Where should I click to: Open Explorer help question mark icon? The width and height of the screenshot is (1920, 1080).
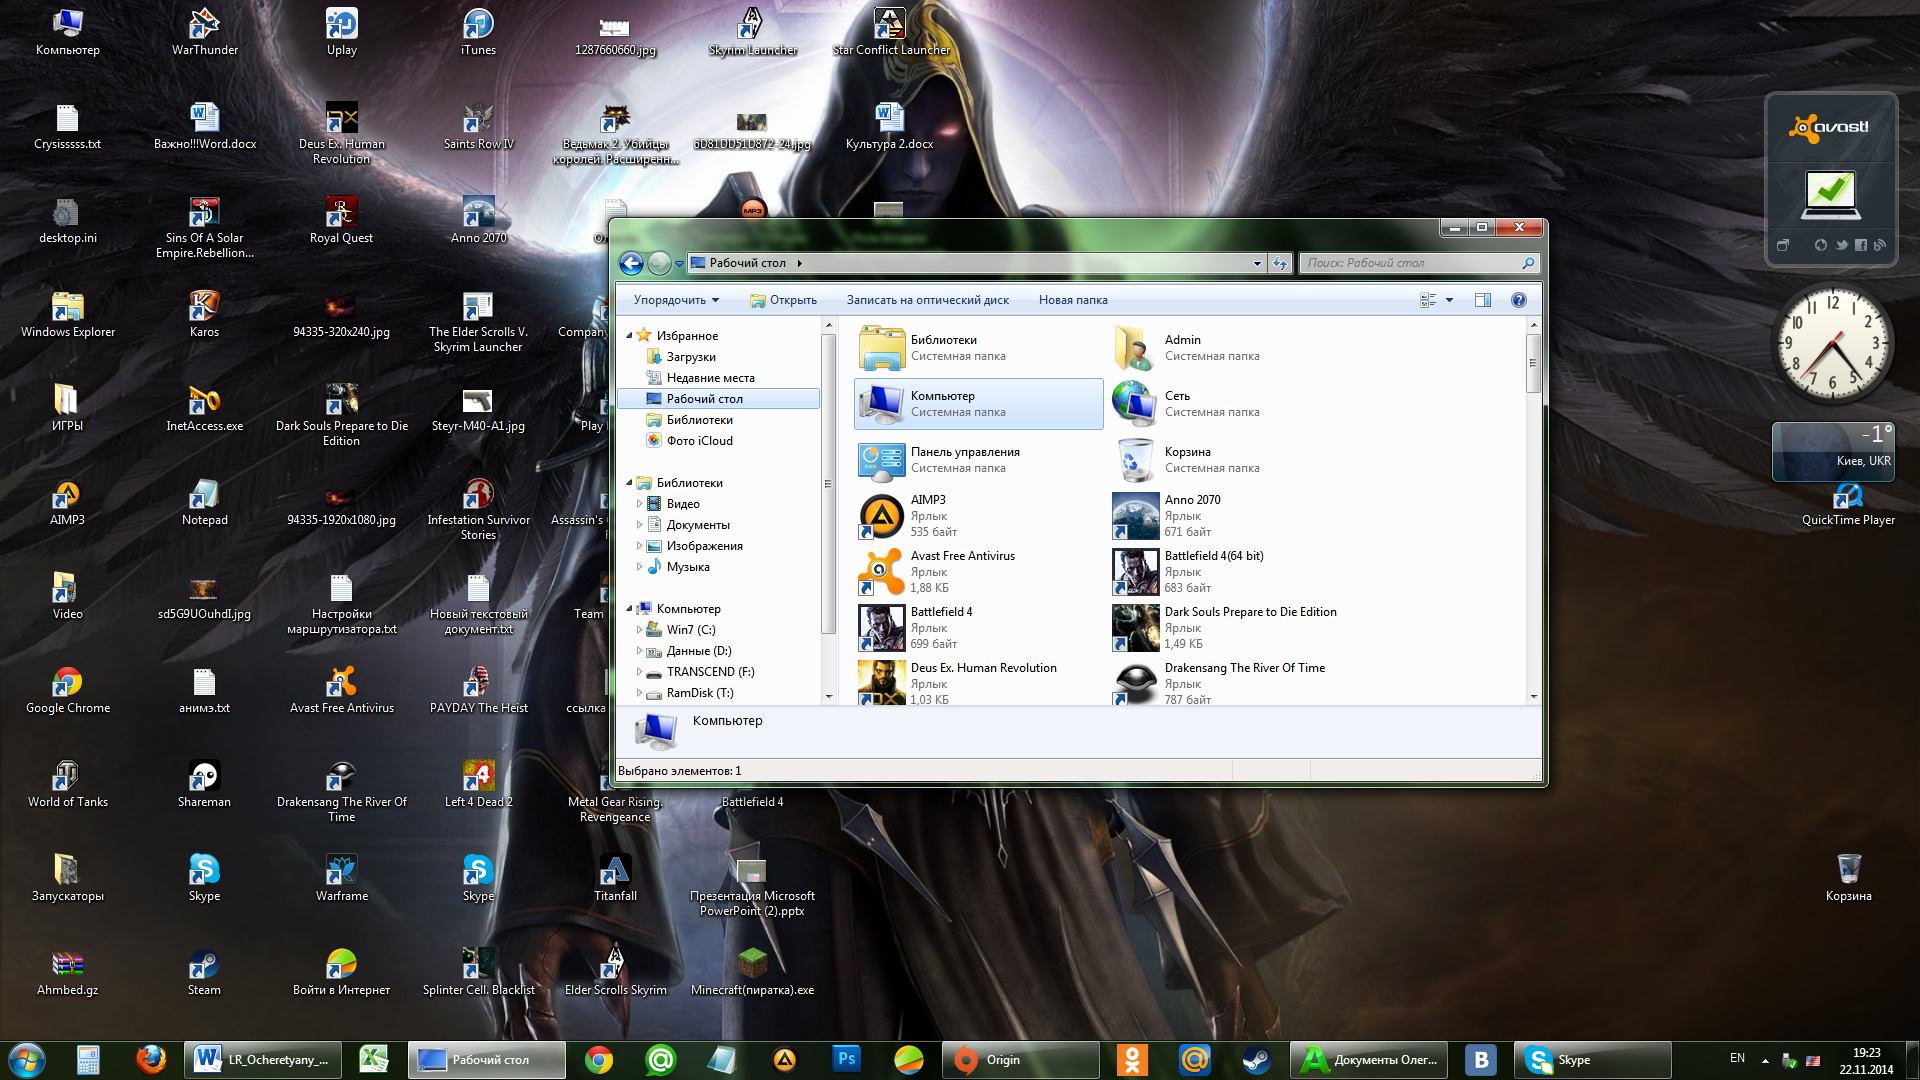1518,300
